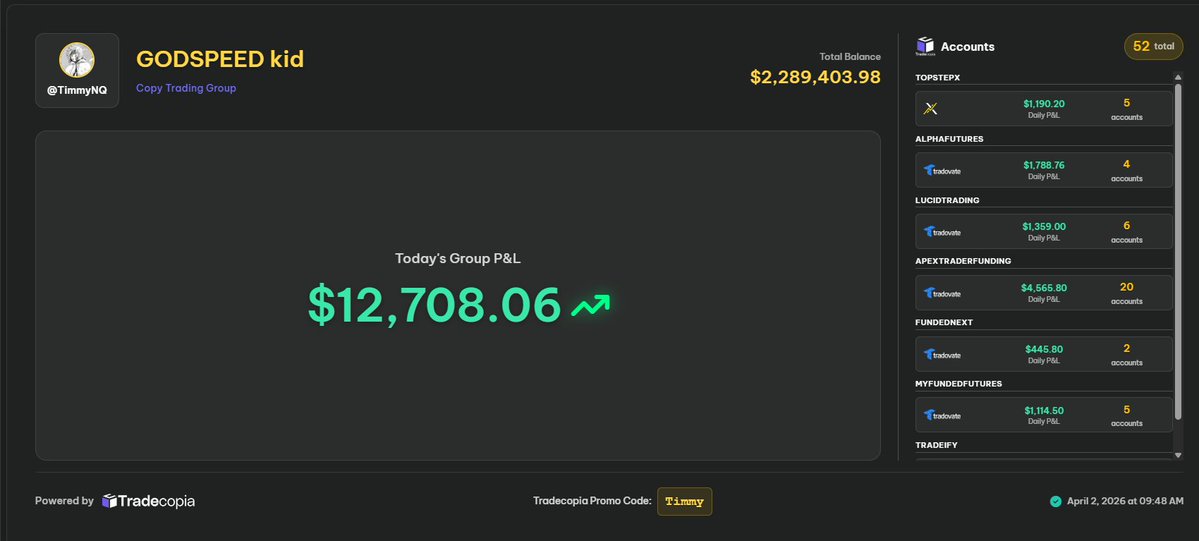
Task: Click the Accounts panel heading
Action: click(967, 47)
